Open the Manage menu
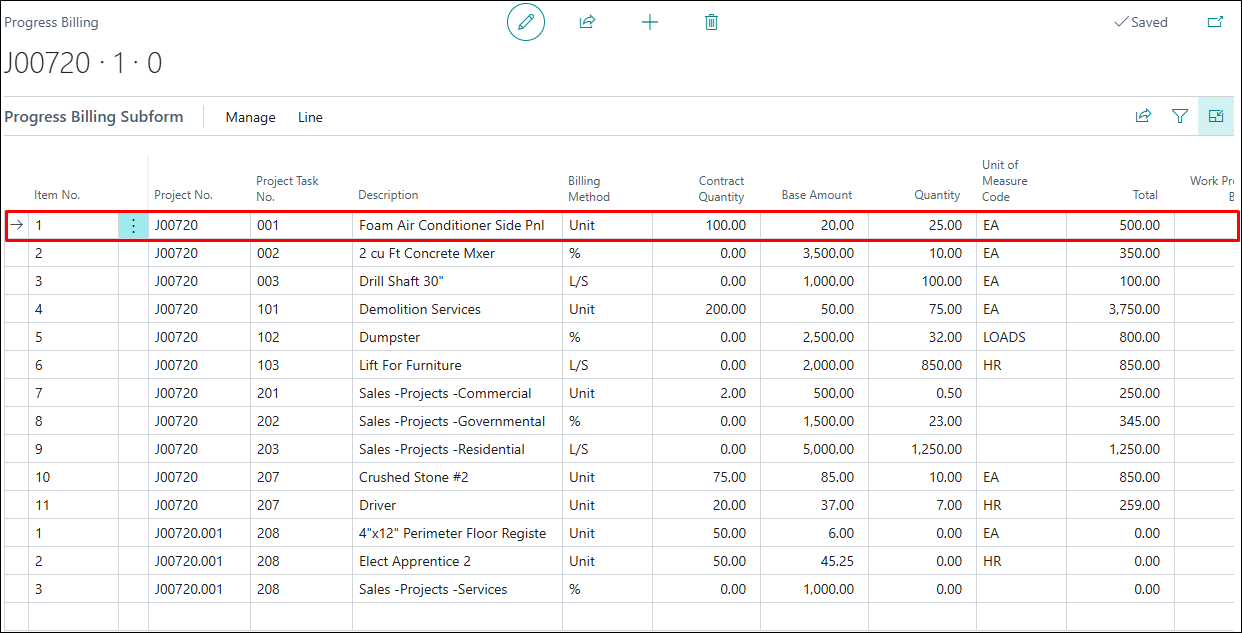 250,117
